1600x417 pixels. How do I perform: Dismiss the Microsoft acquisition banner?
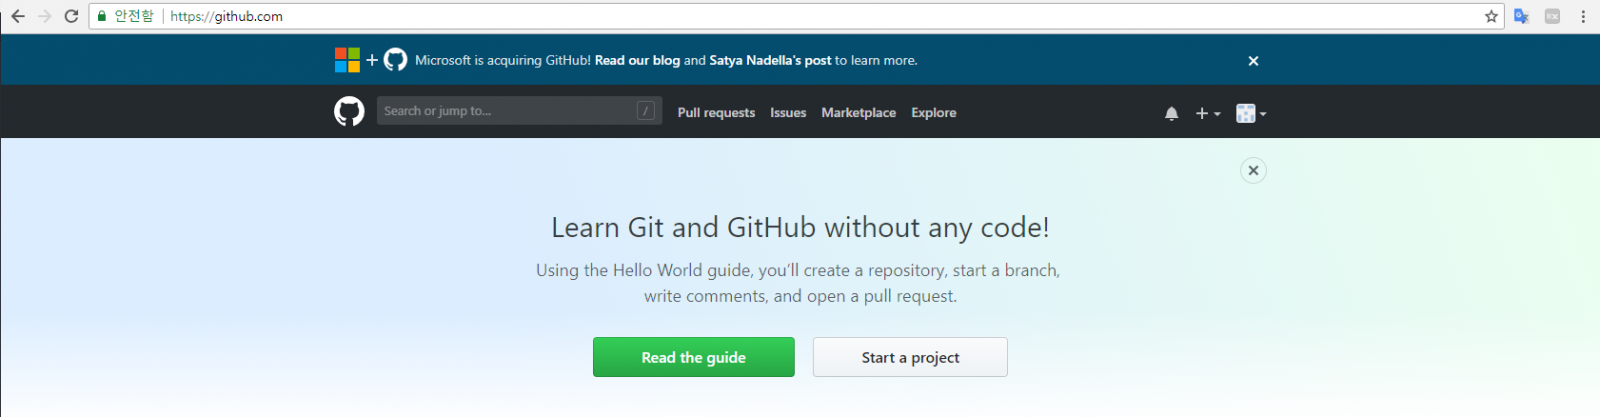point(1253,61)
